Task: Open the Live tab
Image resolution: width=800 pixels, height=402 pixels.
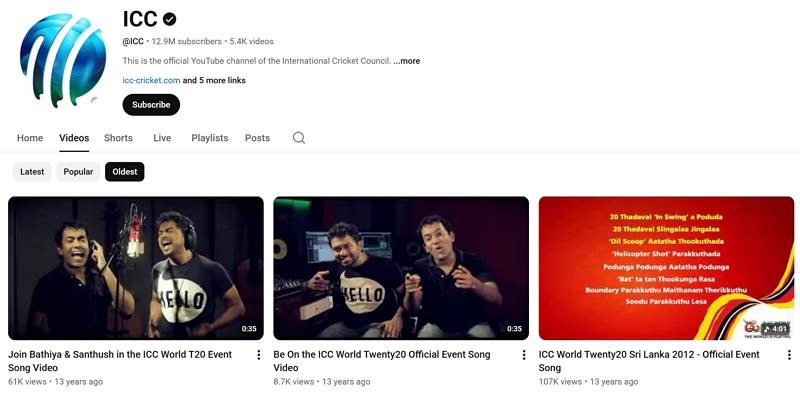Action: (162, 138)
